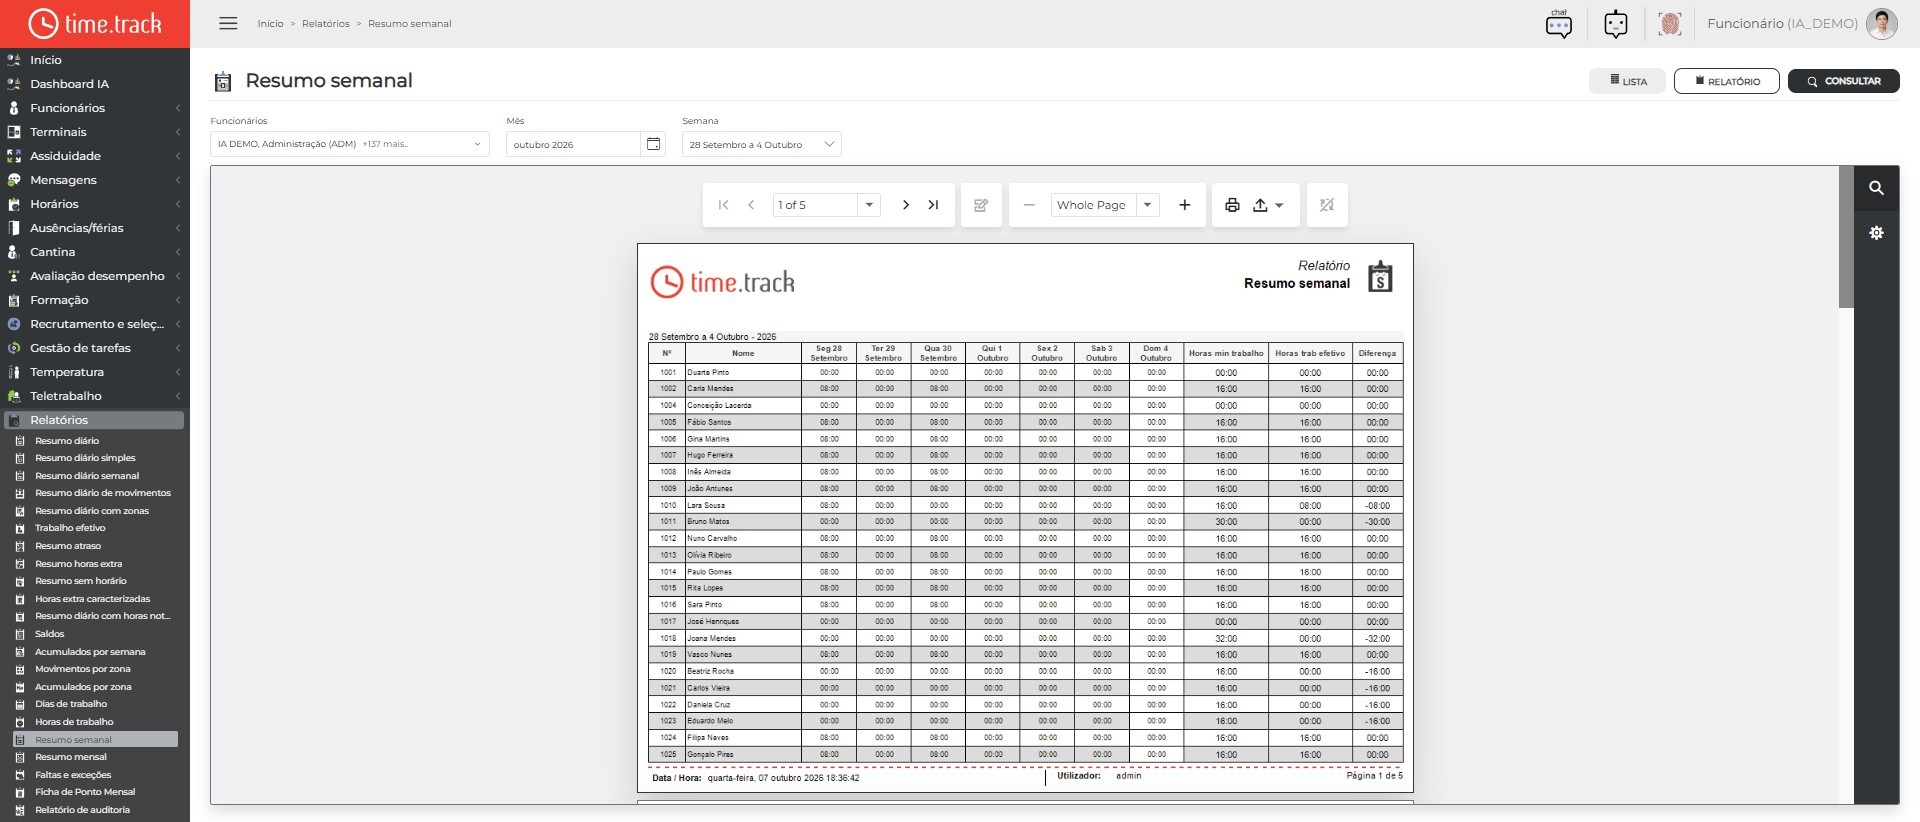This screenshot has width=1920, height=822.
Task: Toggle report edit fields mode
Action: point(981,205)
